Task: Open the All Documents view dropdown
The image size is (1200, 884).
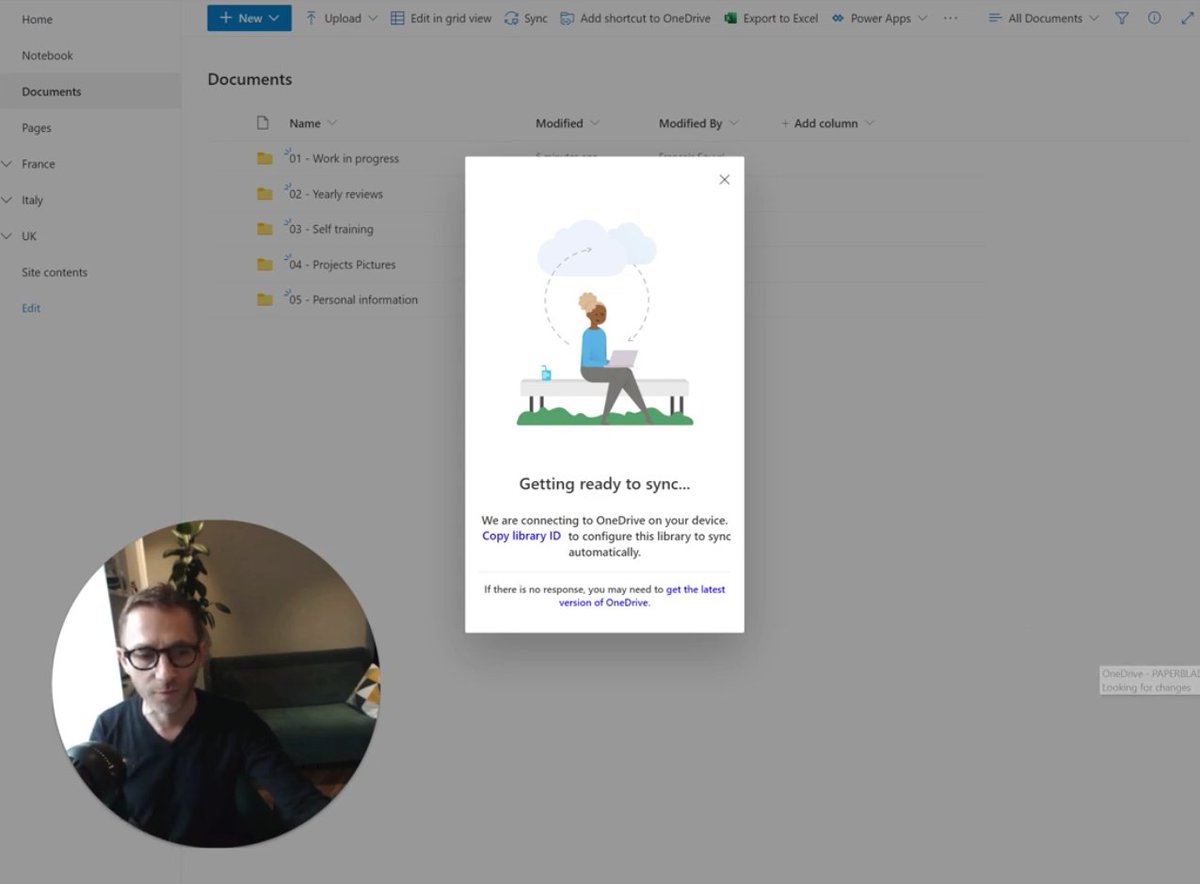Action: coord(1043,17)
